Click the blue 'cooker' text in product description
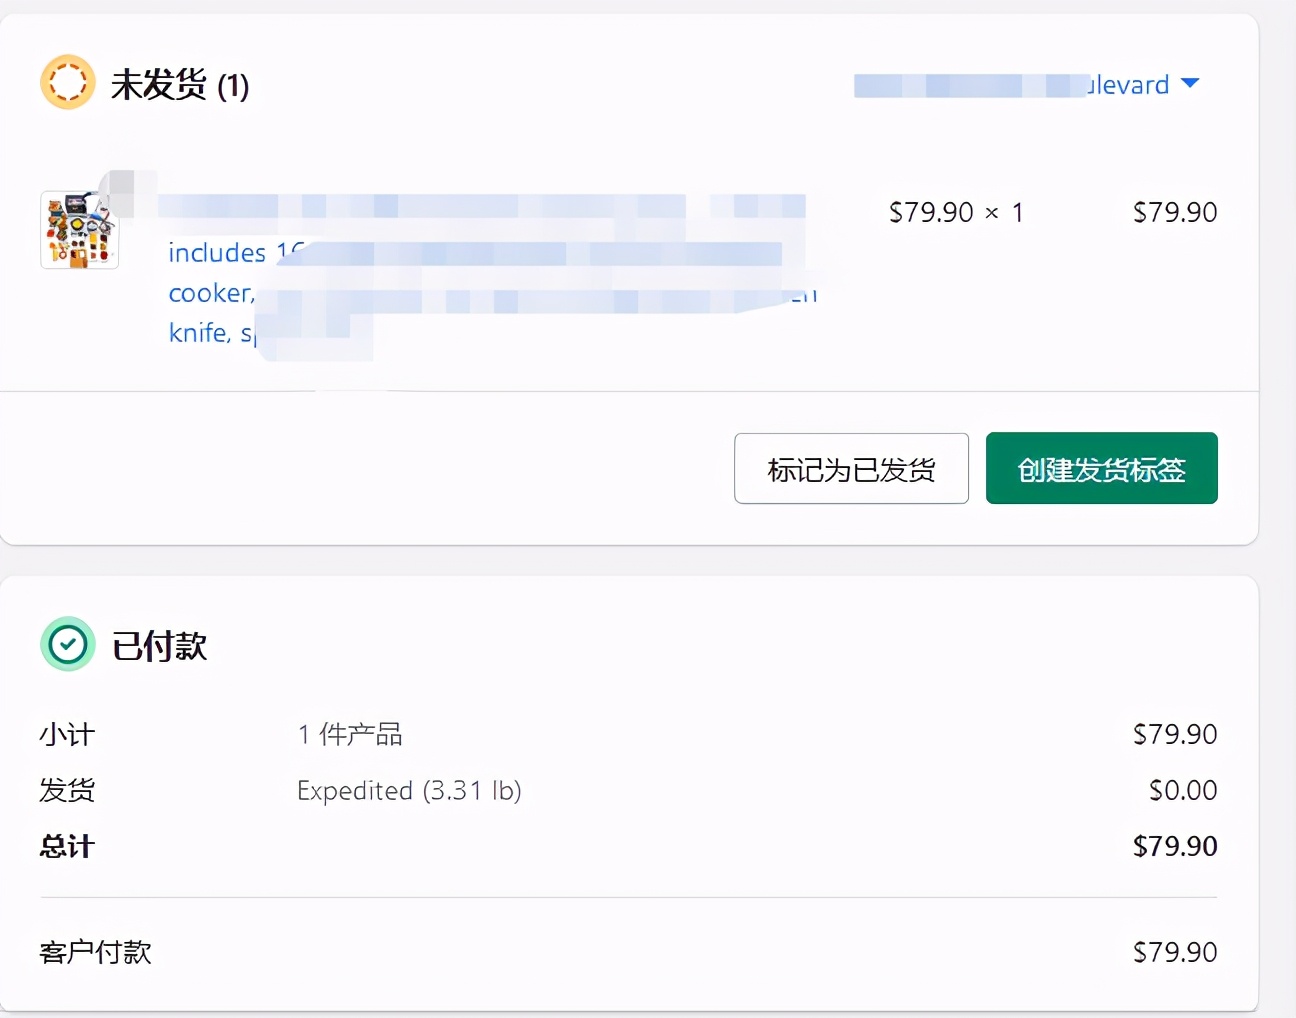 click(x=209, y=293)
